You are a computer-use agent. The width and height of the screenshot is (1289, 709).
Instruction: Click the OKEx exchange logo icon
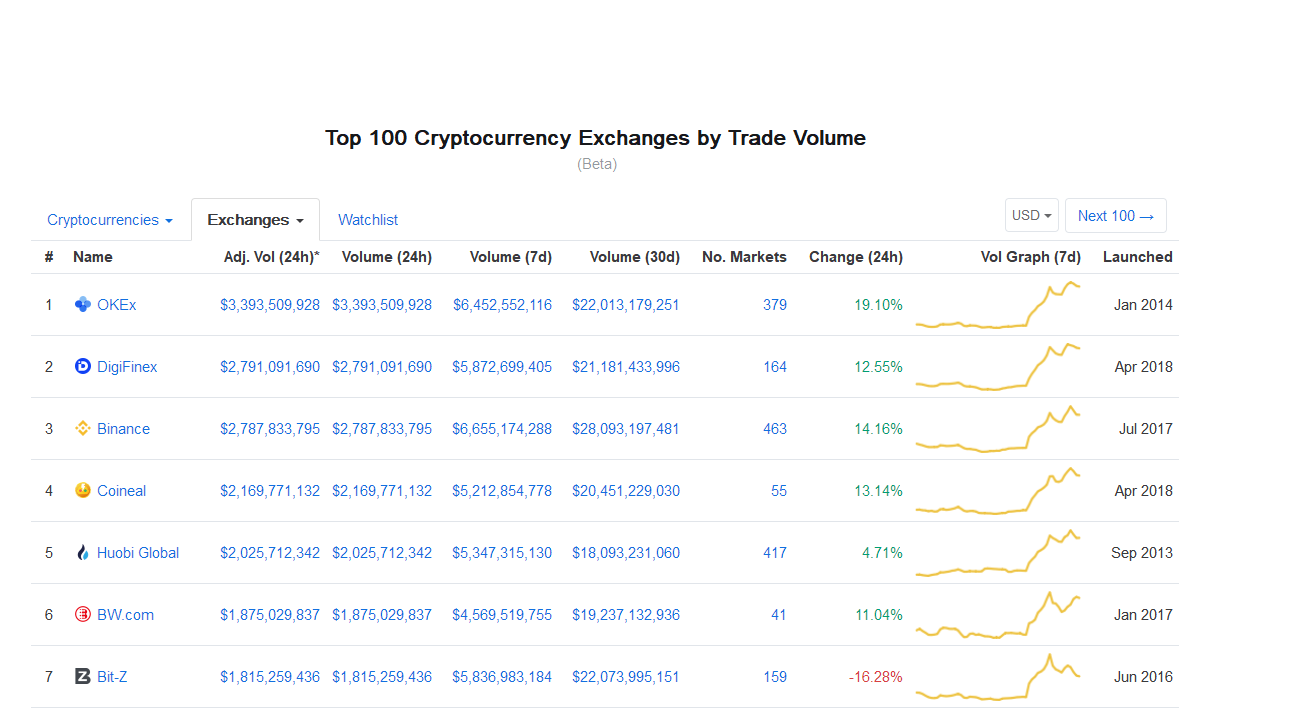(x=83, y=305)
